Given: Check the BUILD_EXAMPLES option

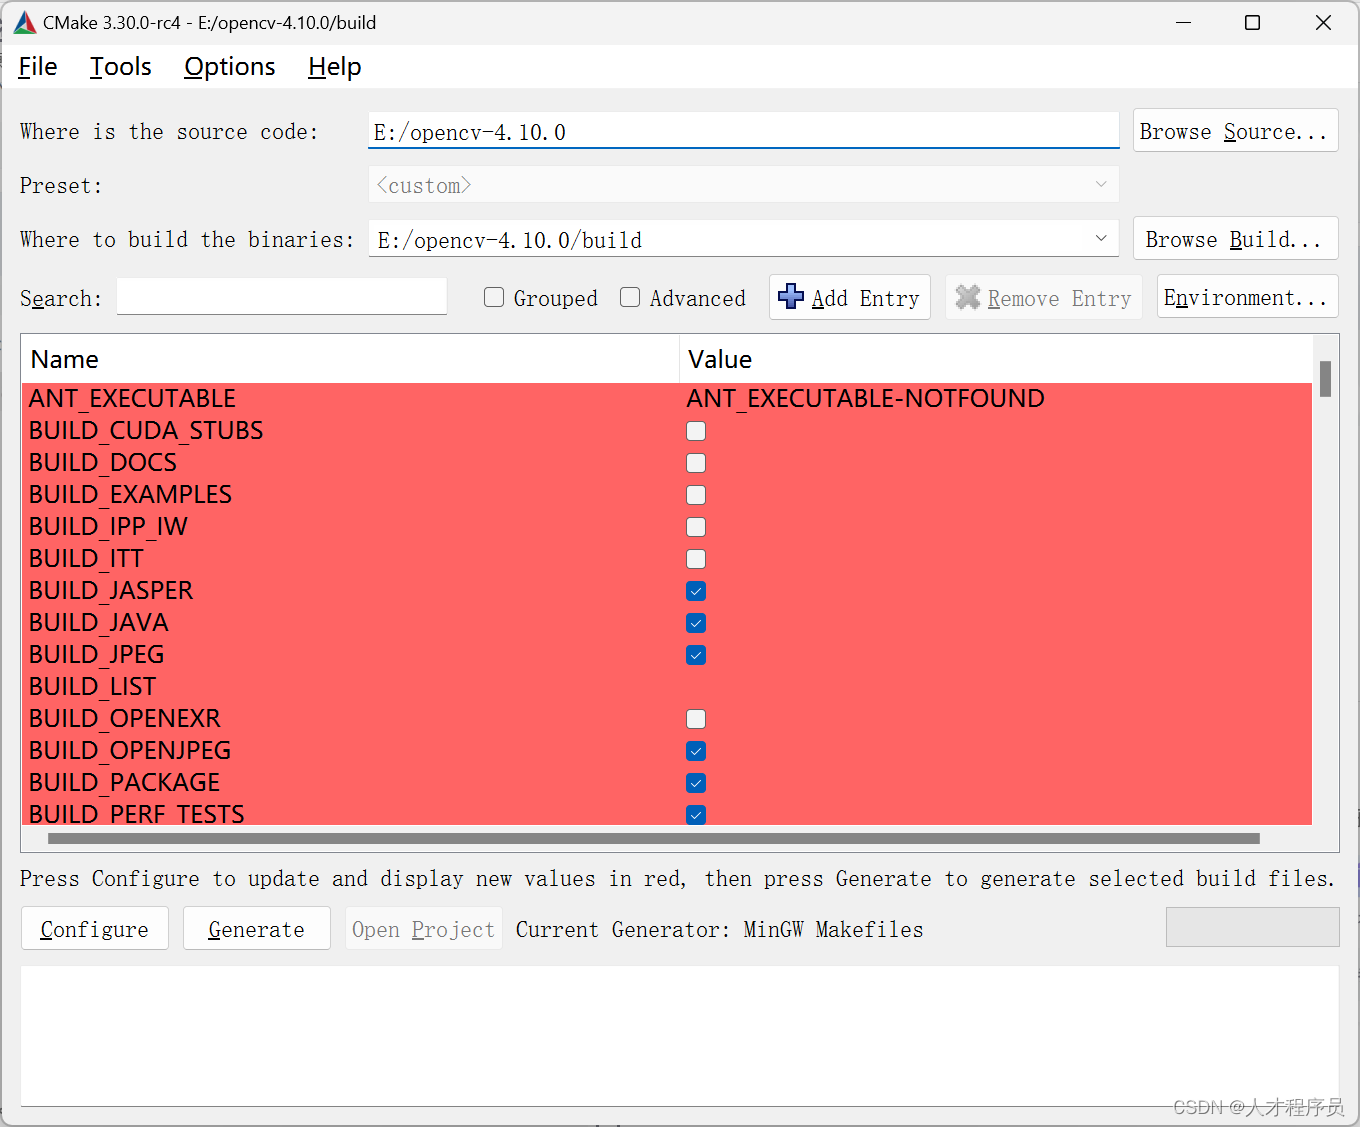Looking at the screenshot, I should [696, 495].
